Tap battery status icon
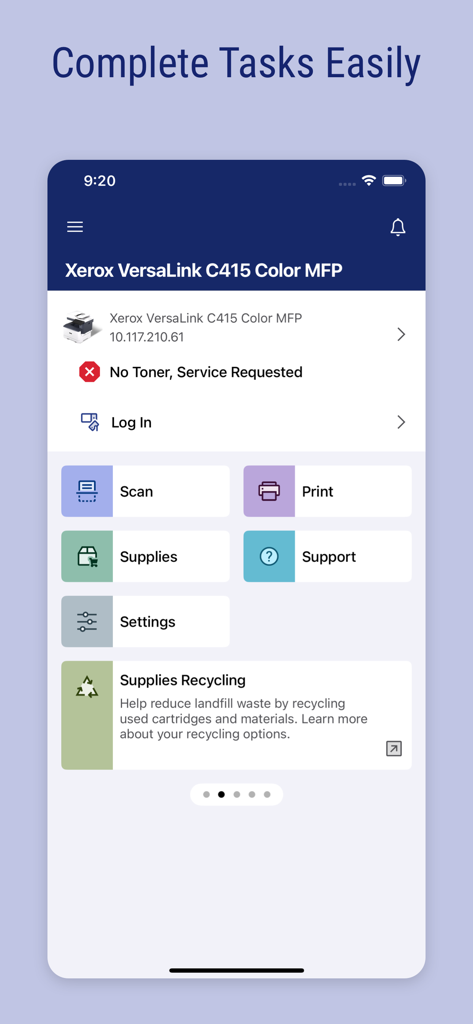This screenshot has width=473, height=1024. pos(395,181)
